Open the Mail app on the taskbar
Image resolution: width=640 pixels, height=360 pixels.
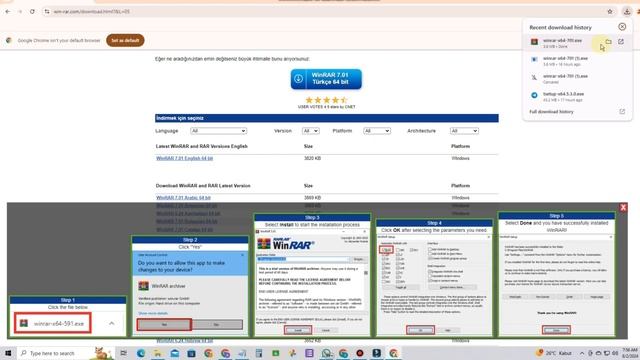point(175,353)
